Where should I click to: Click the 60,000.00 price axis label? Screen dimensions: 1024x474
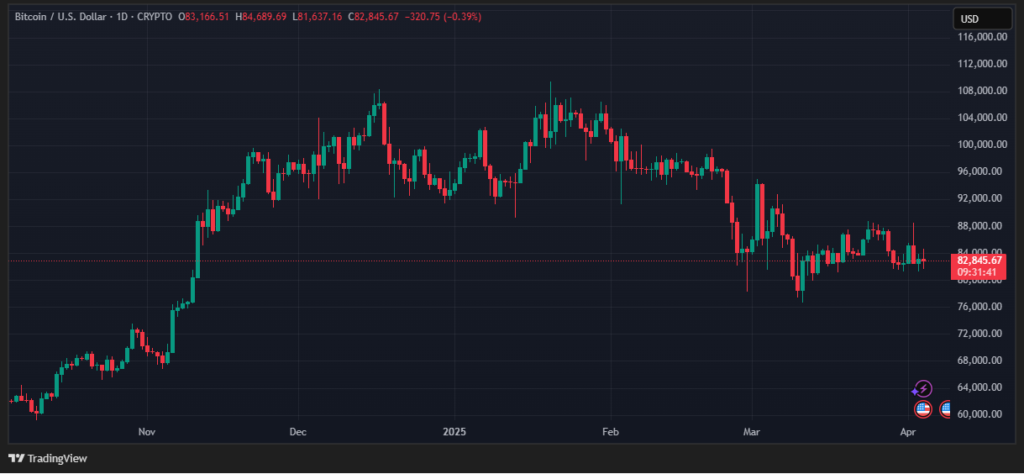point(982,415)
